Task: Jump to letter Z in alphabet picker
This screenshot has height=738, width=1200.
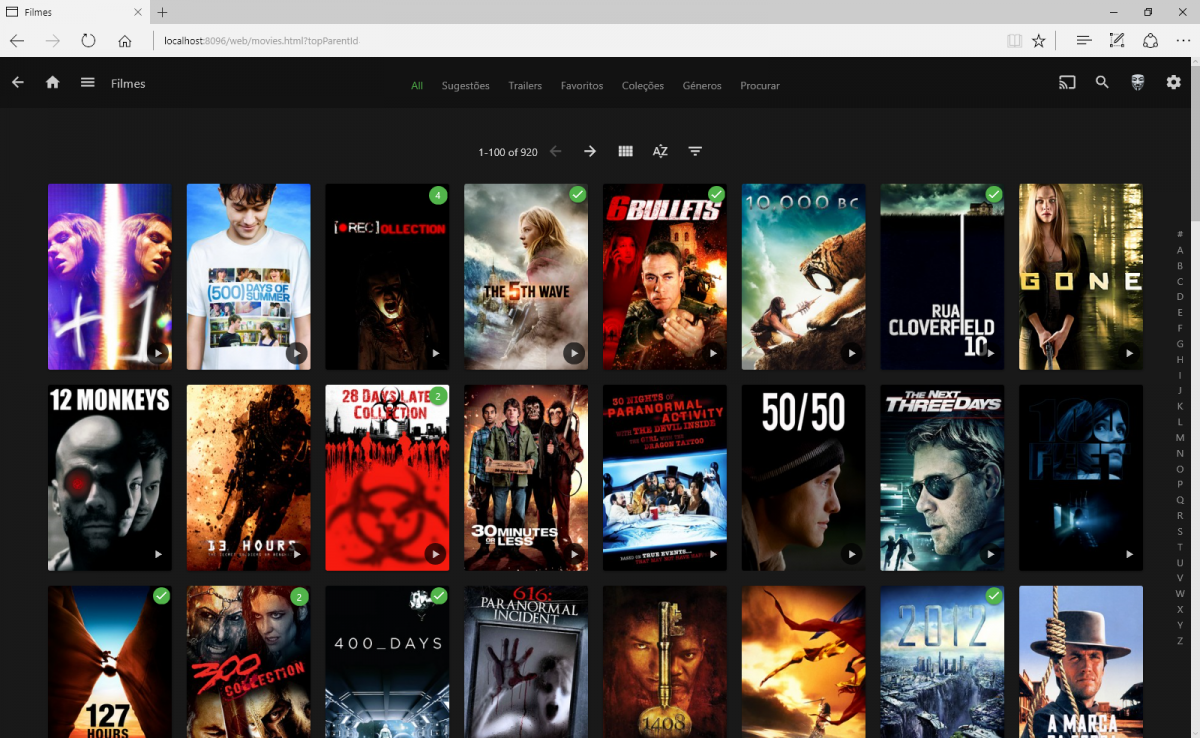Action: tap(1180, 641)
